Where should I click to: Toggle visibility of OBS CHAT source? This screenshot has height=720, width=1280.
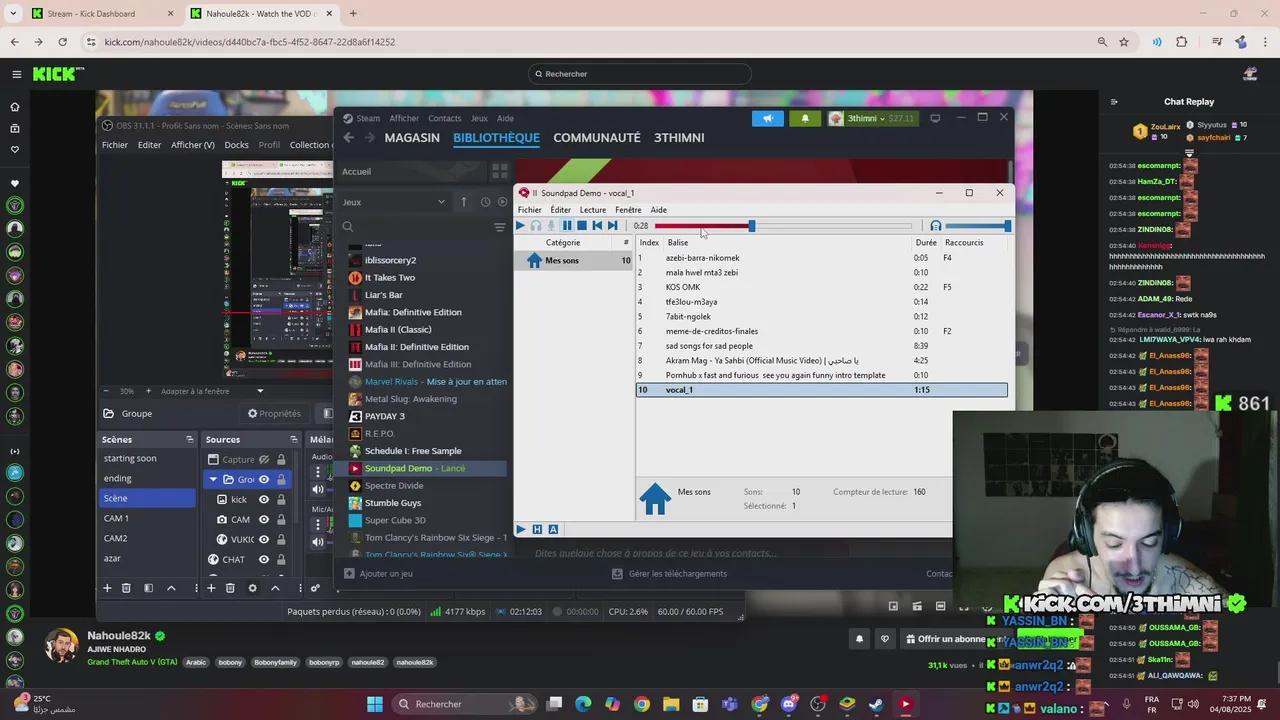[x=264, y=560]
